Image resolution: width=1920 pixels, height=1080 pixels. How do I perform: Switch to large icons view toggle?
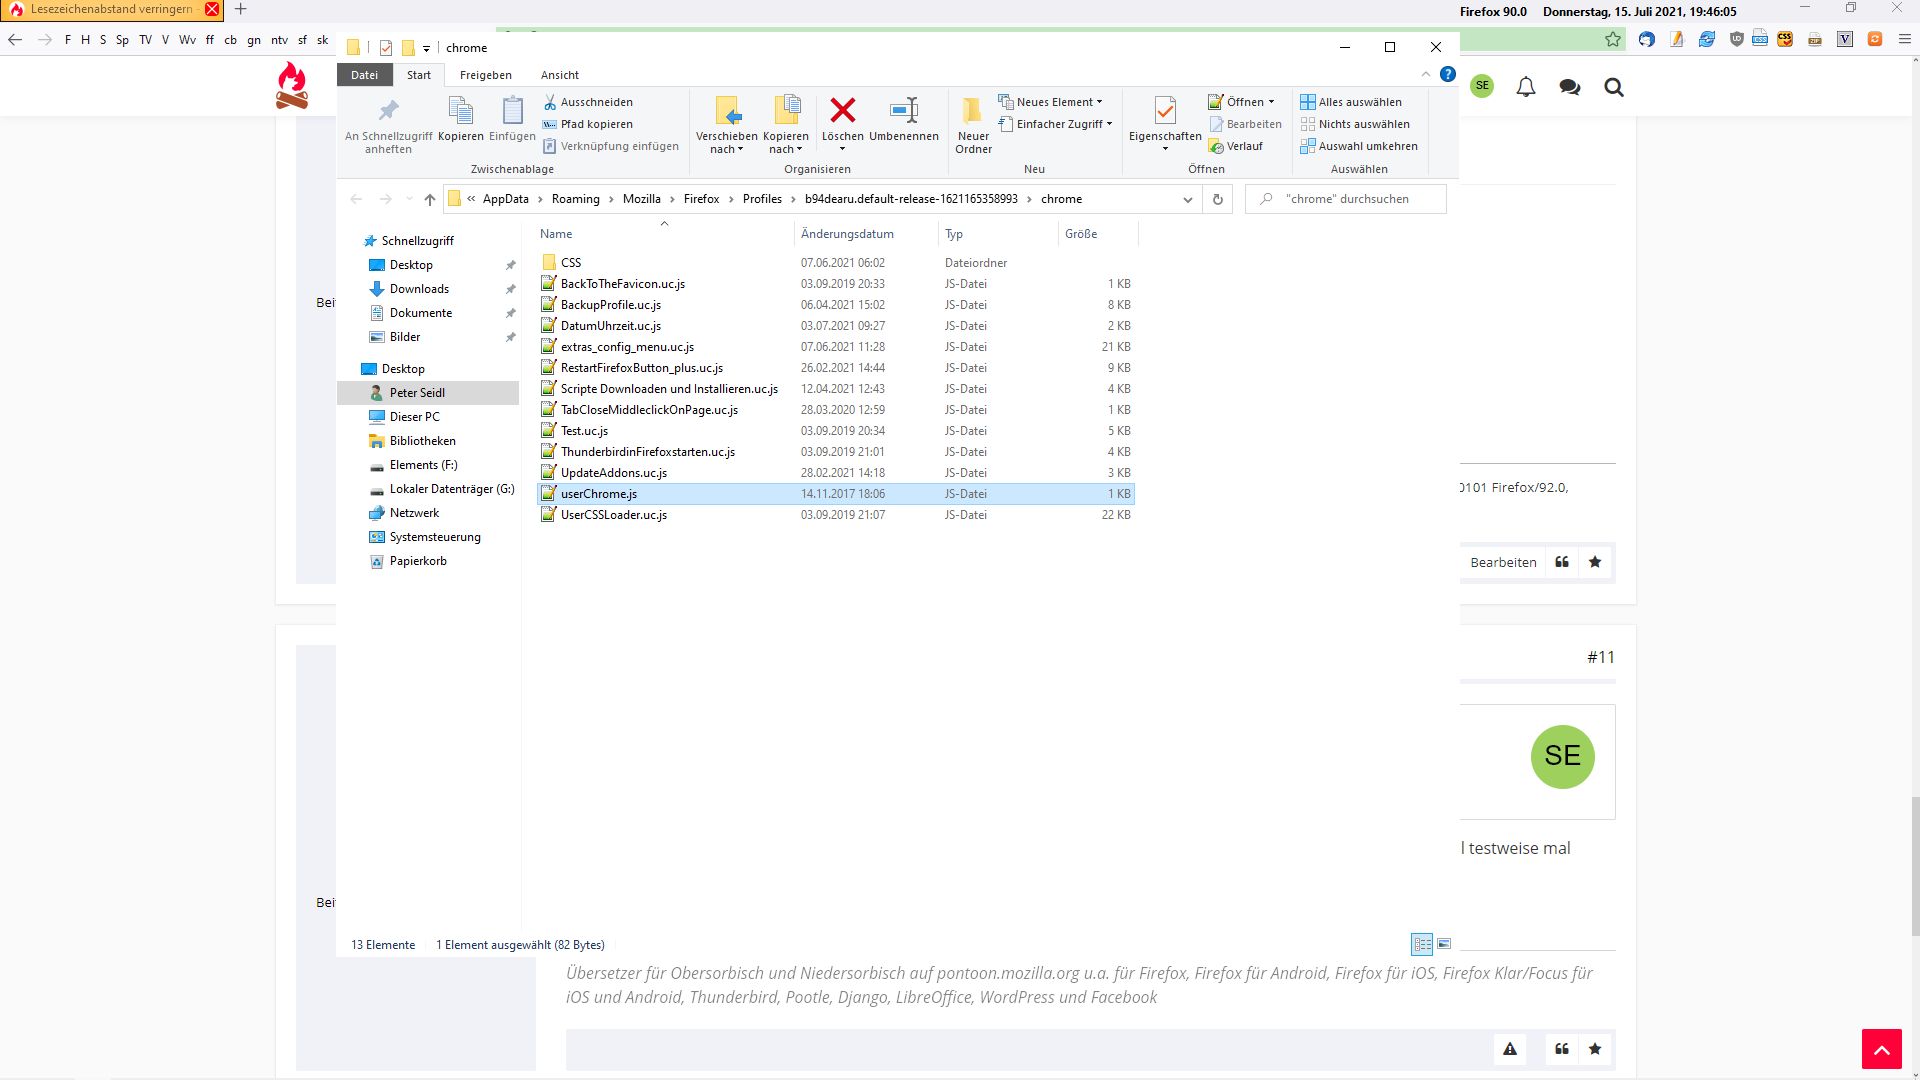pyautogui.click(x=1444, y=944)
